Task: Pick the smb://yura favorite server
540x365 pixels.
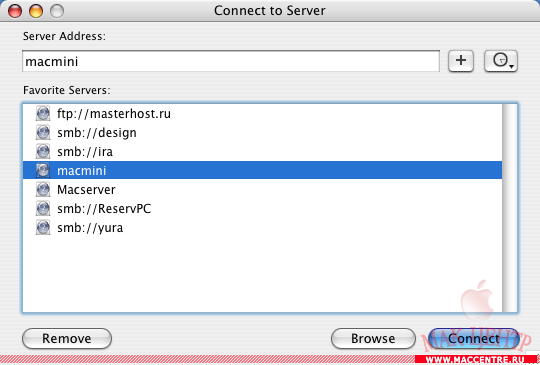Action: [x=262, y=227]
